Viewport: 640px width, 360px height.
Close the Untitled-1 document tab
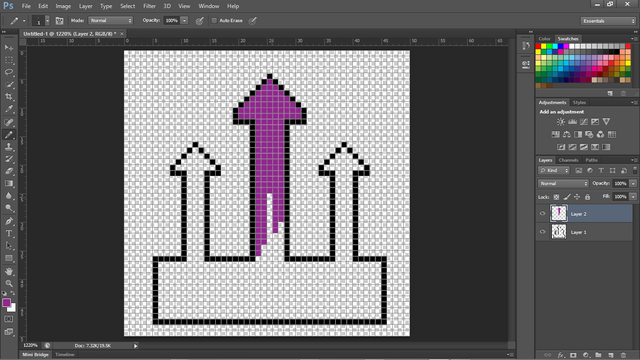coord(122,34)
